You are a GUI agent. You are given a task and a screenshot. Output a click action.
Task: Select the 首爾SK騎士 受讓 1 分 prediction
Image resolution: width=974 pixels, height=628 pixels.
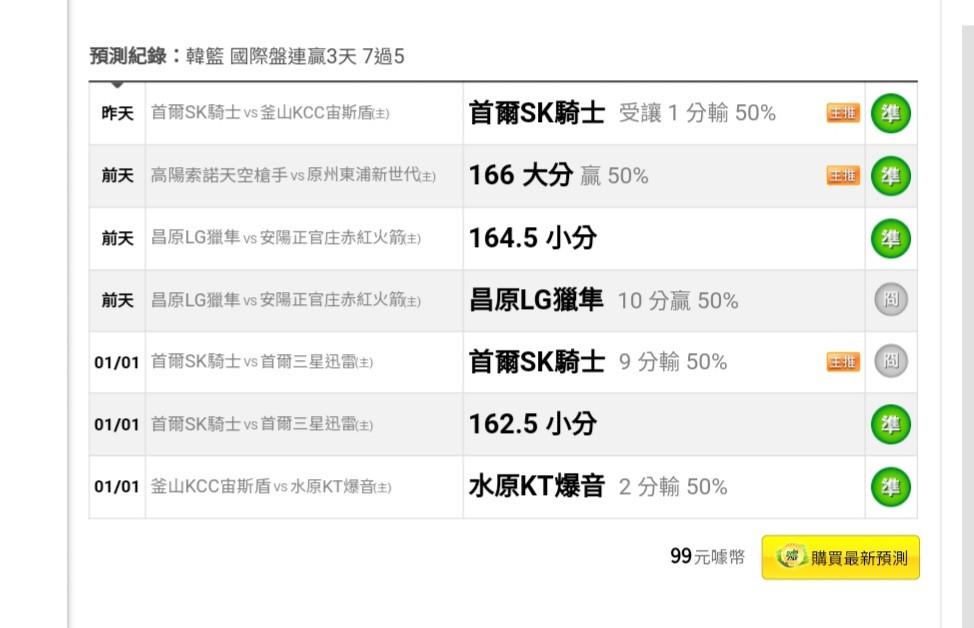(x=622, y=113)
